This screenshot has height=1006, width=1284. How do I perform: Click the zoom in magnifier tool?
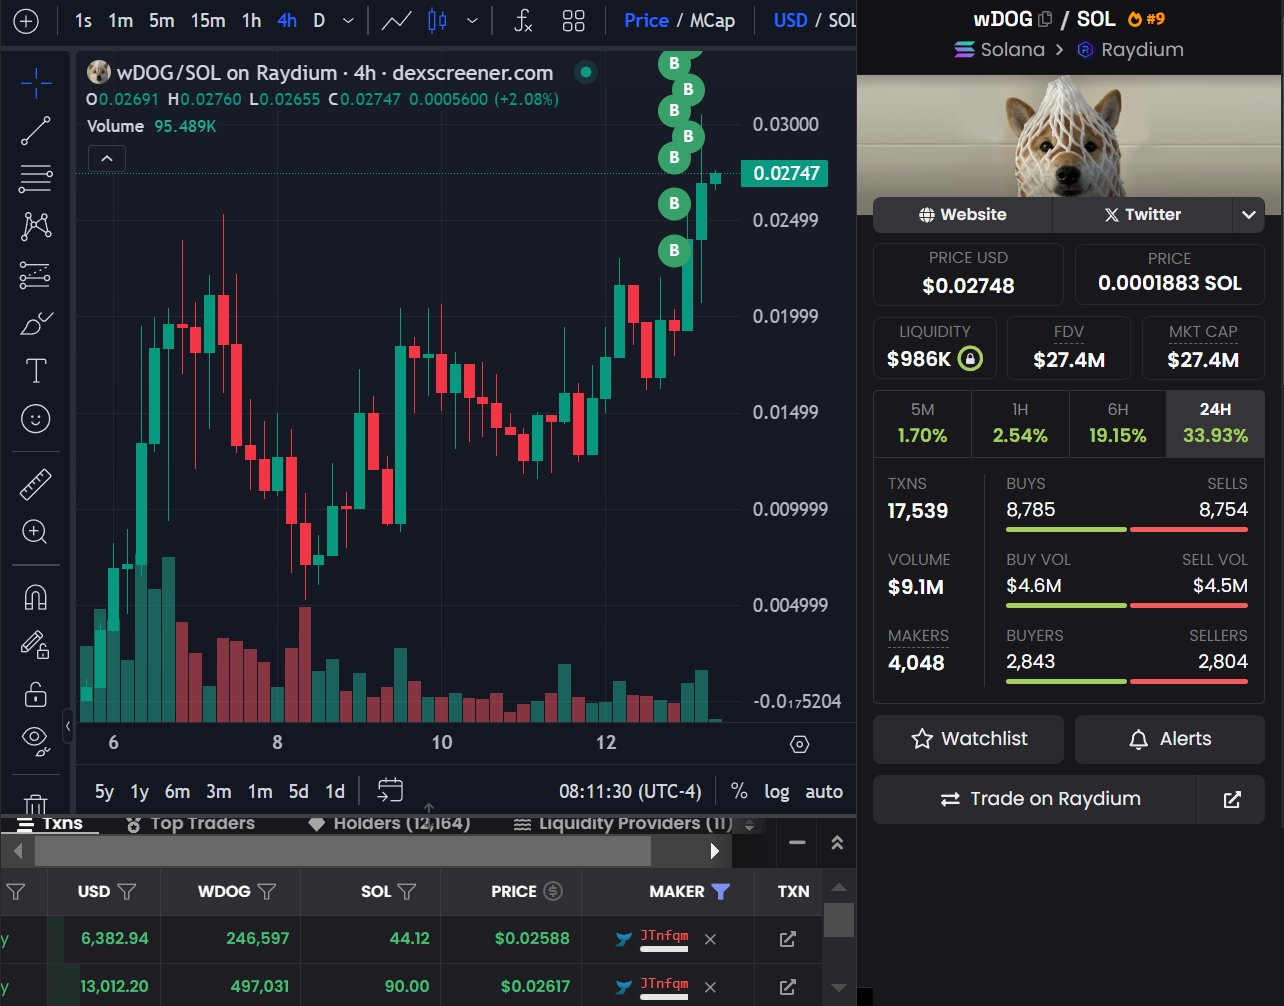(x=36, y=532)
